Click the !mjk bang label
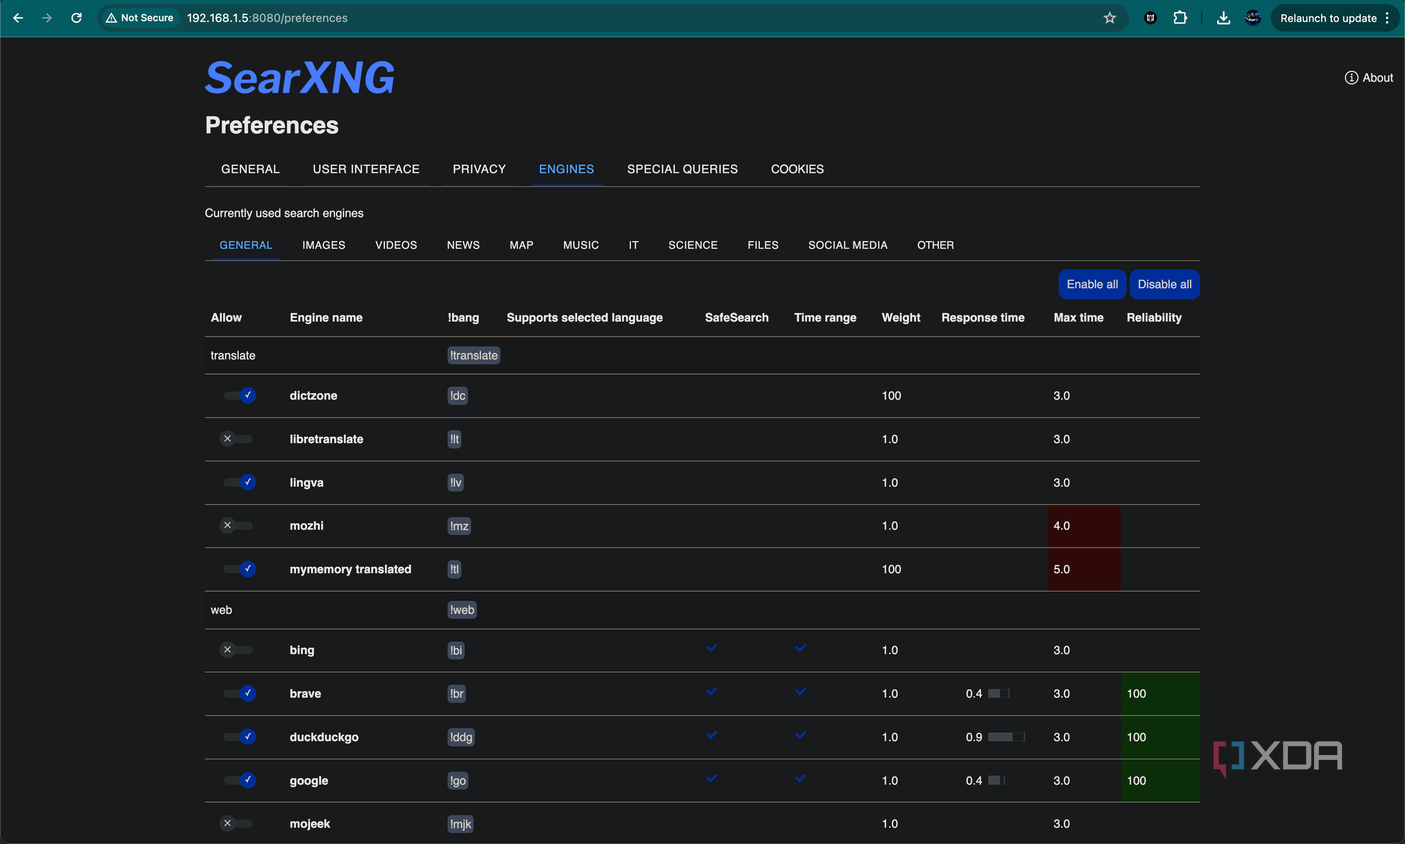Viewport: 1405px width, 844px height. click(460, 824)
